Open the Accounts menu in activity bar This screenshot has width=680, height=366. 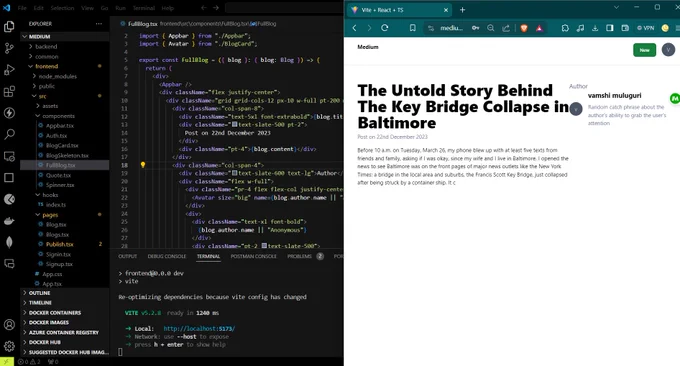pyautogui.click(x=9, y=325)
